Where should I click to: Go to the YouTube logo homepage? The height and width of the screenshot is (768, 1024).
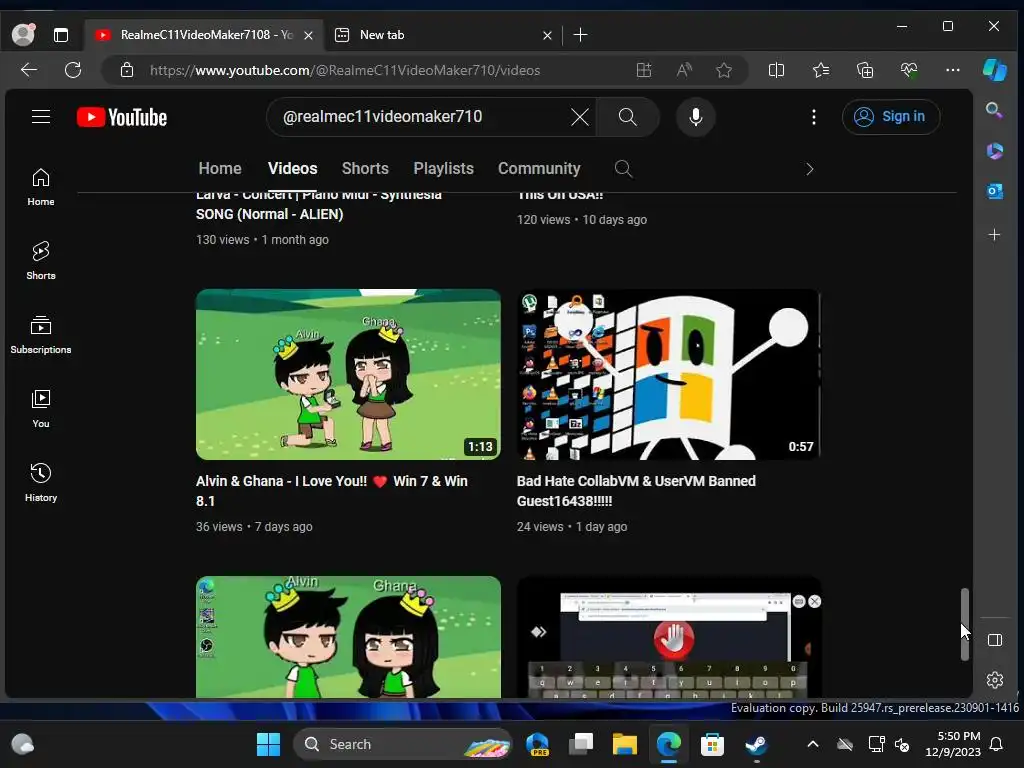click(x=121, y=118)
